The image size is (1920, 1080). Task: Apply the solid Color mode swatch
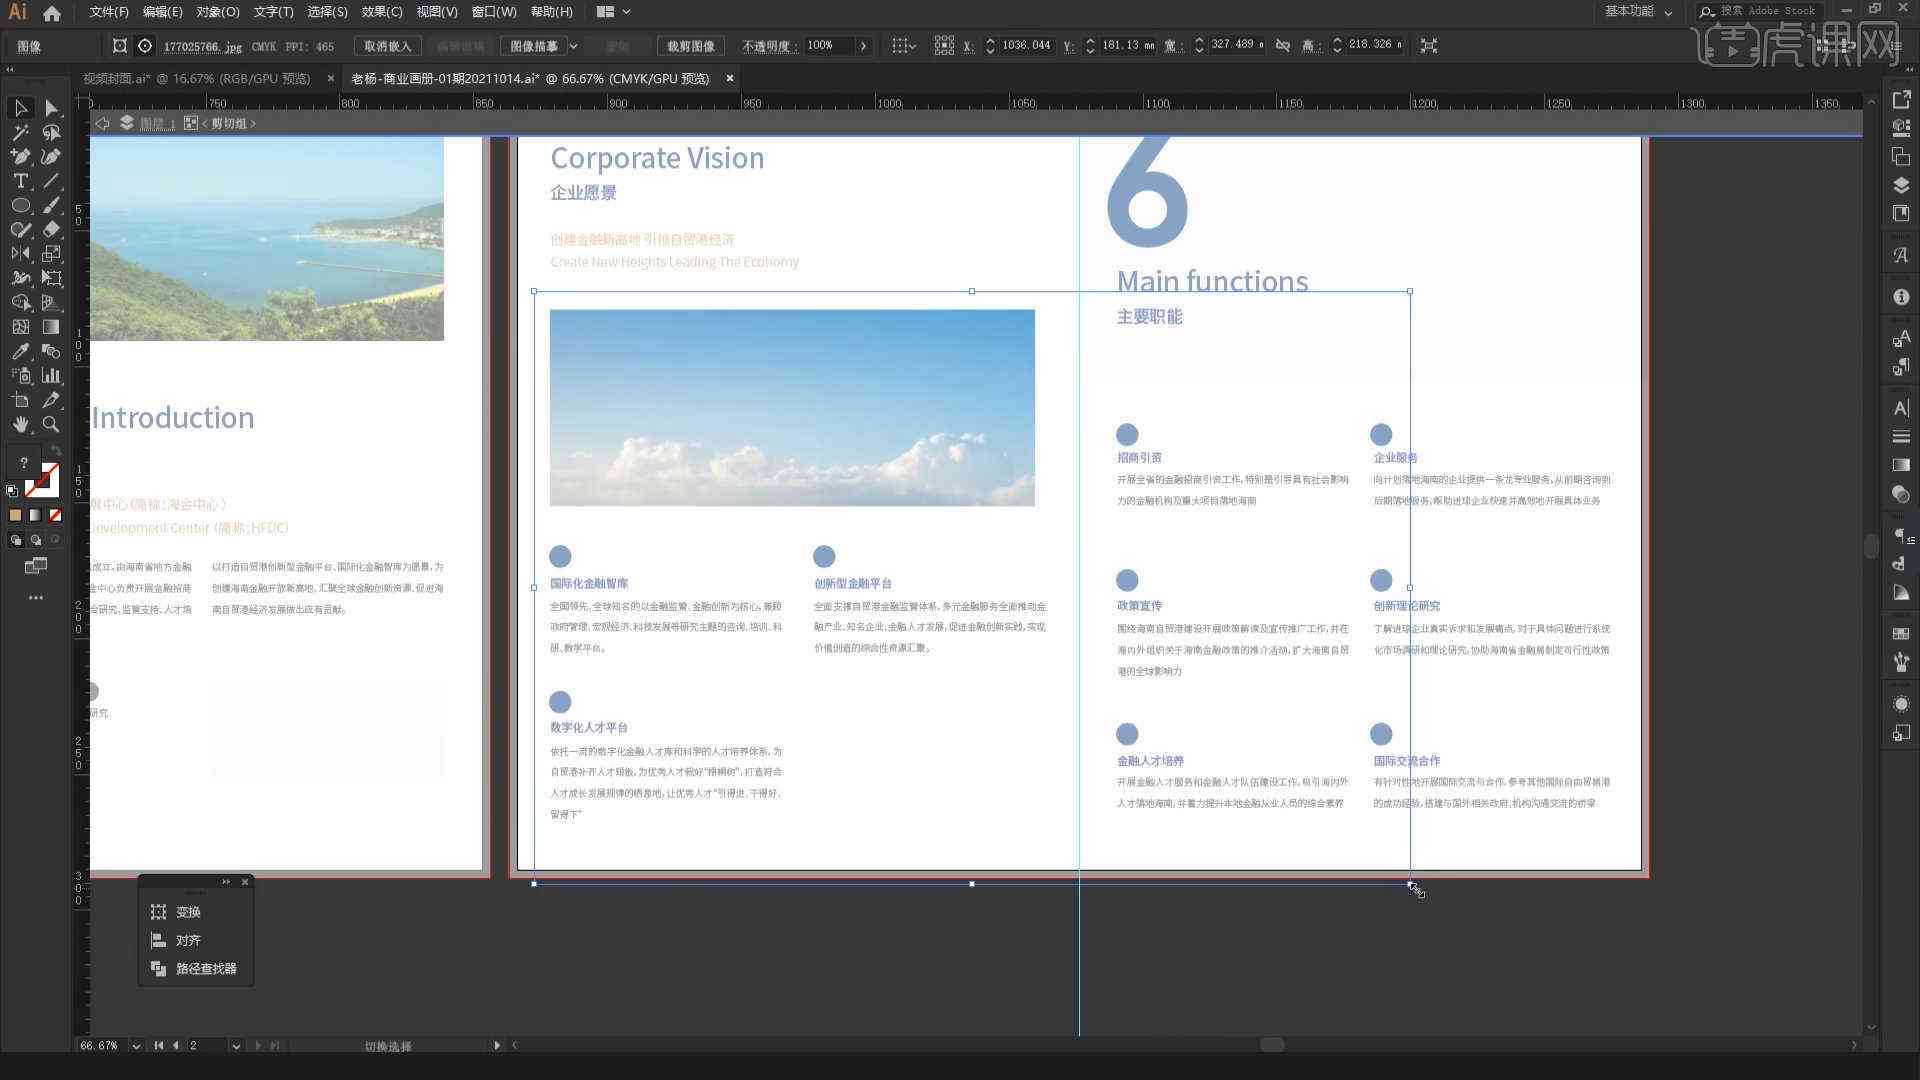15,516
